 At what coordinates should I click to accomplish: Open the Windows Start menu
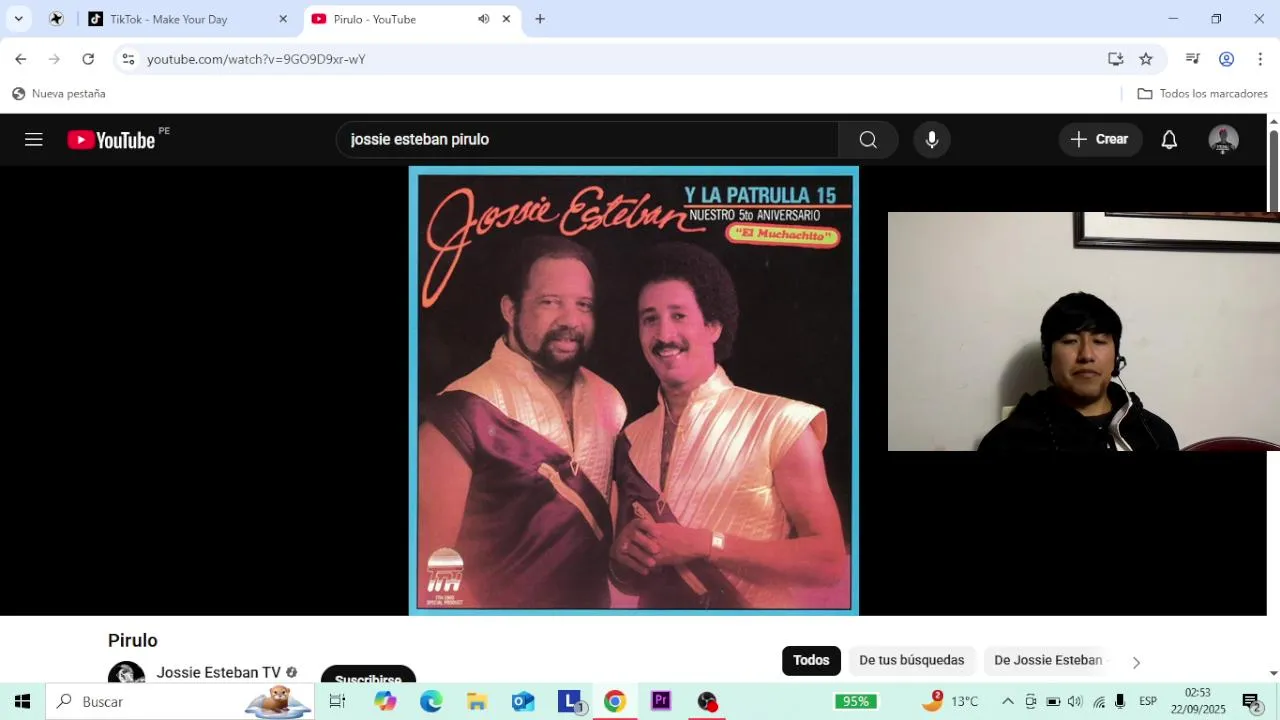22,702
